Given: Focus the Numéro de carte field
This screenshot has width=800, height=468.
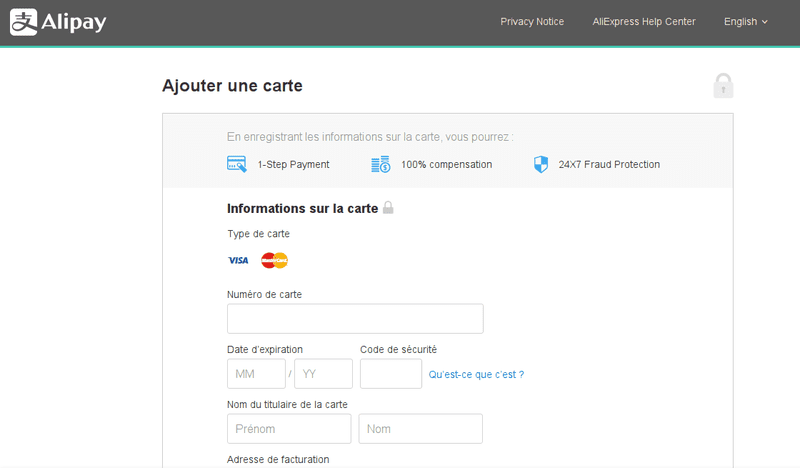Looking at the screenshot, I should pos(355,319).
